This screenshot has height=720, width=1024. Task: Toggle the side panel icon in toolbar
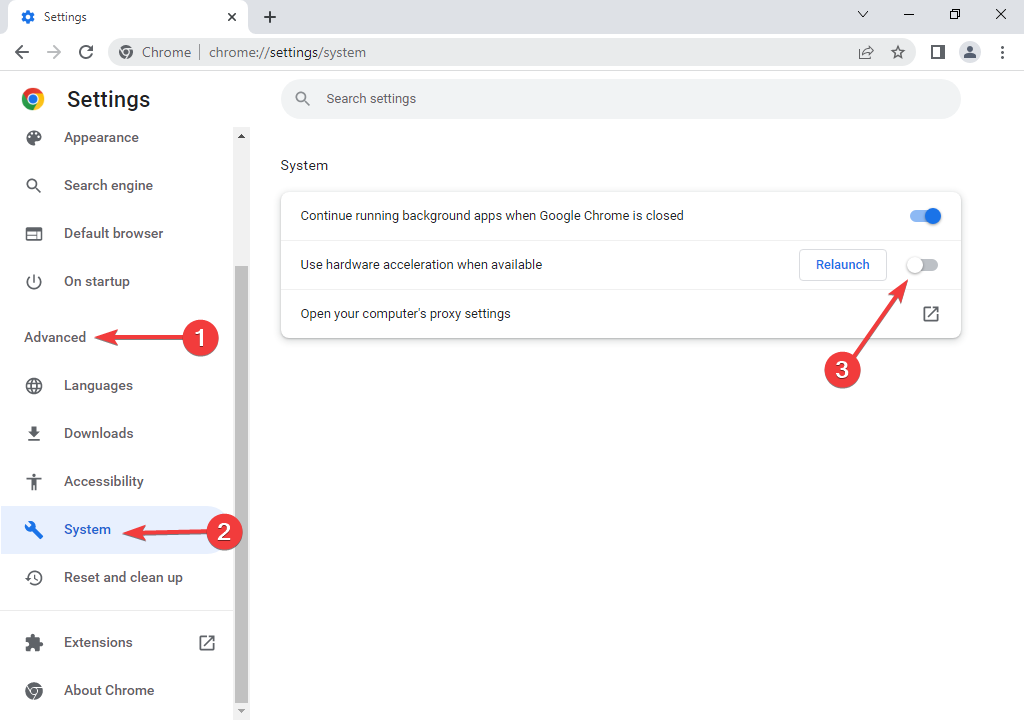point(937,51)
